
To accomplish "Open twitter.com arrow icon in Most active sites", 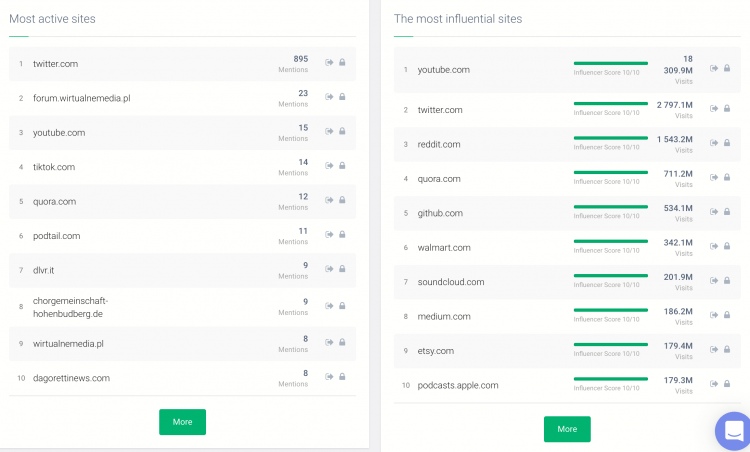I will click(x=329, y=63).
